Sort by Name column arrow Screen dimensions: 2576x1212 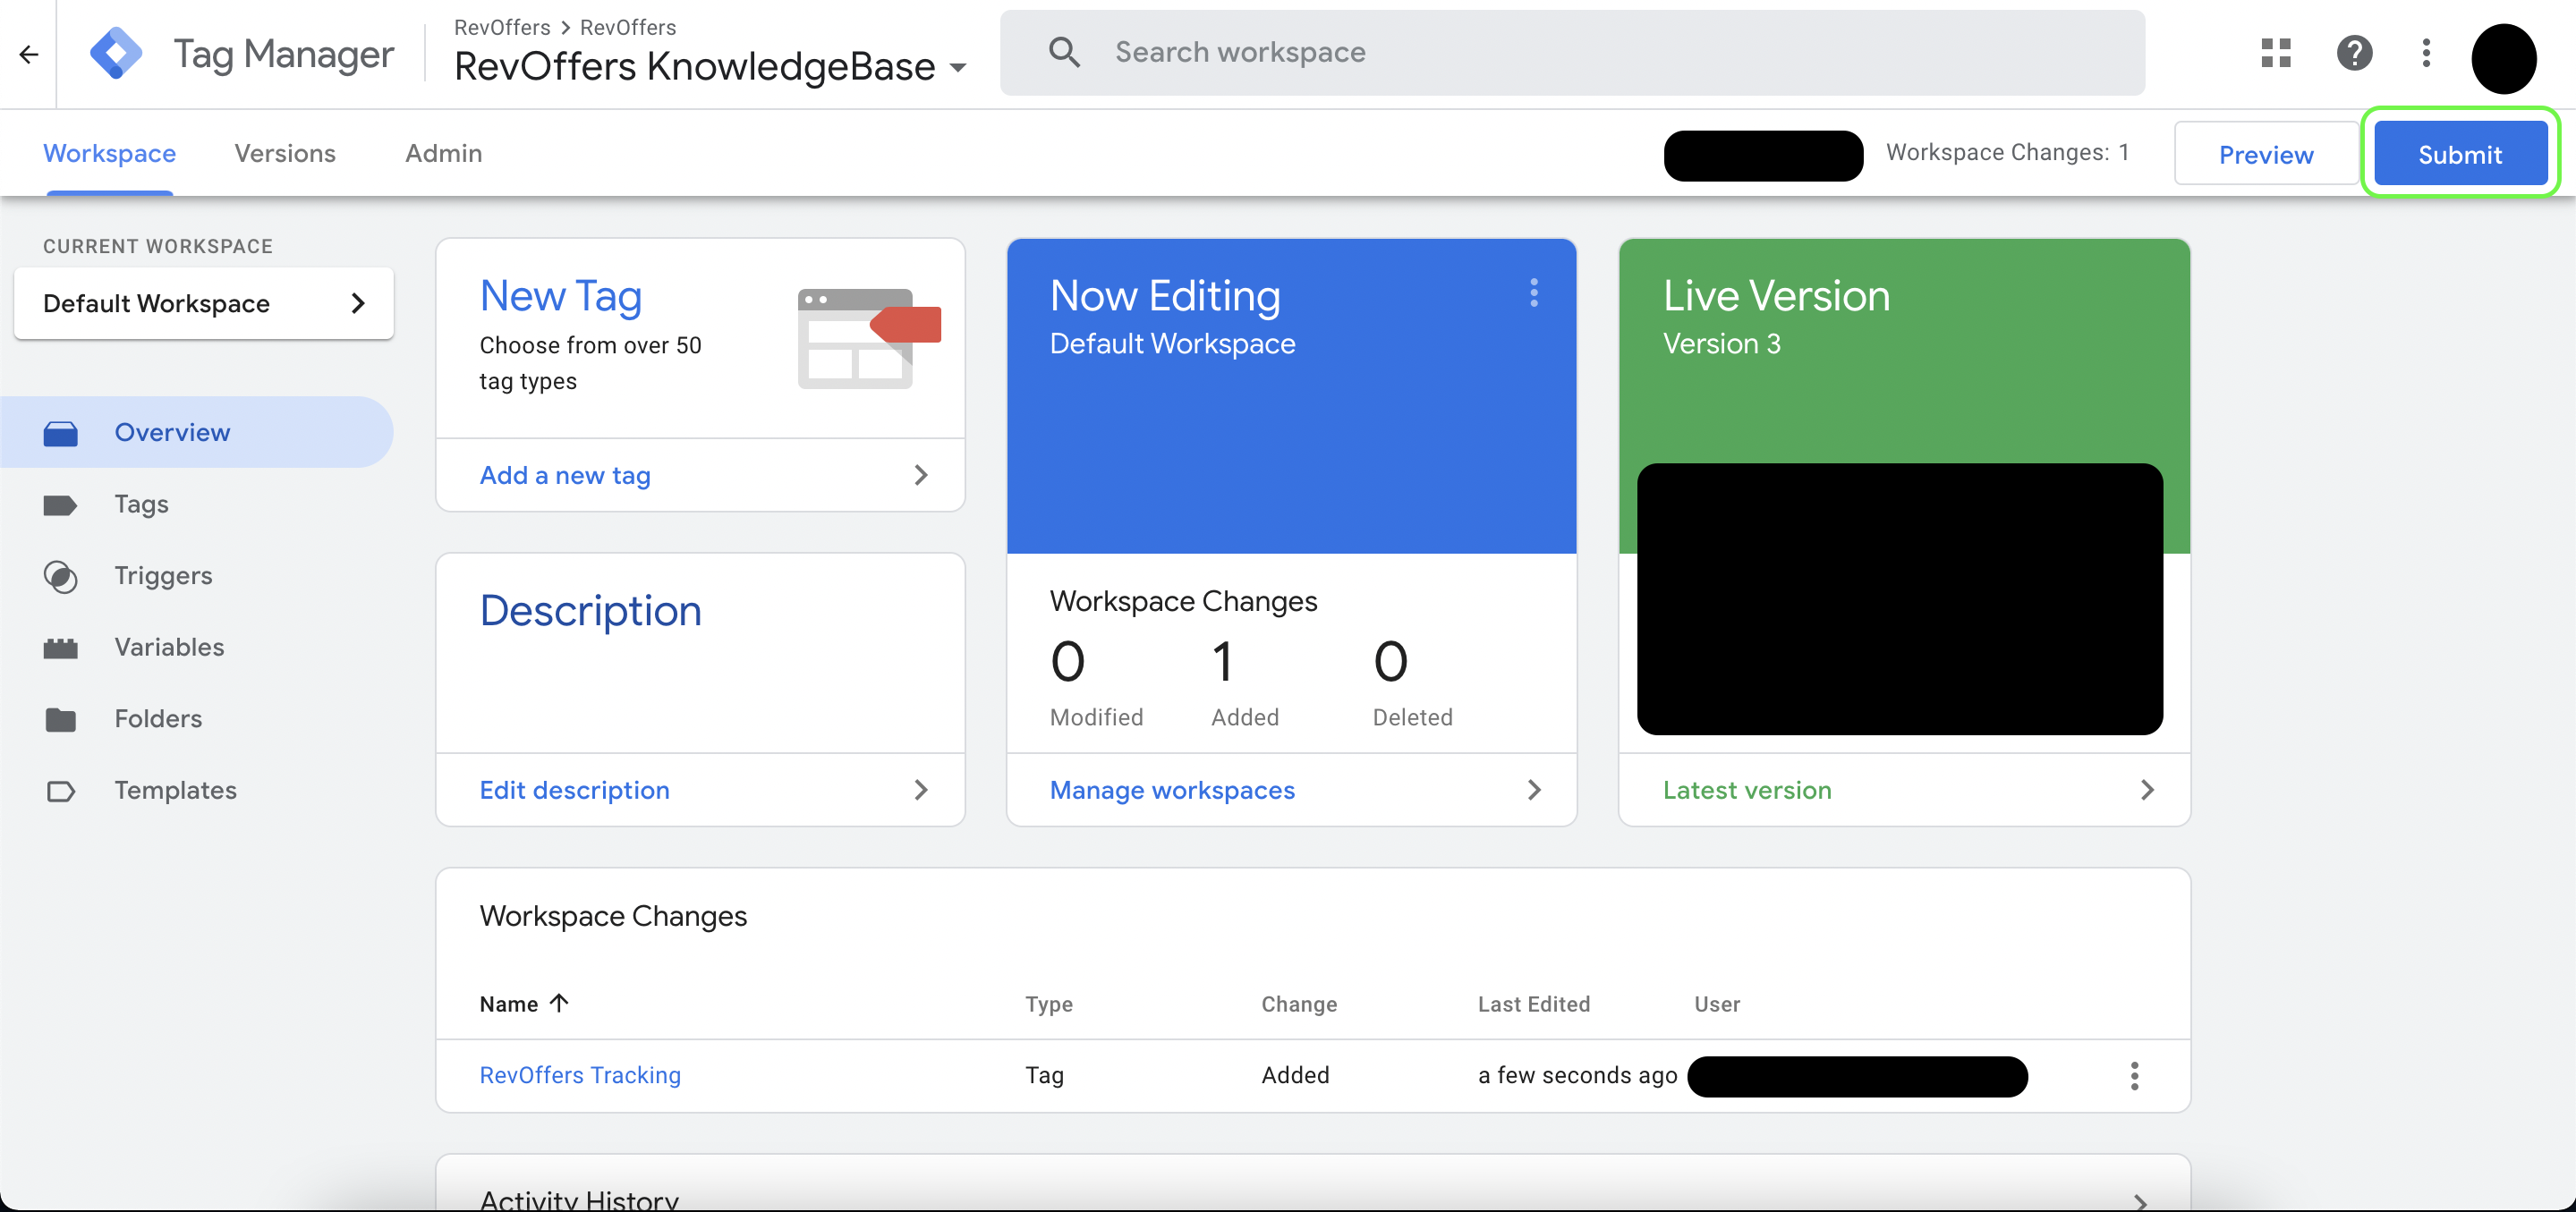pyautogui.click(x=559, y=1003)
